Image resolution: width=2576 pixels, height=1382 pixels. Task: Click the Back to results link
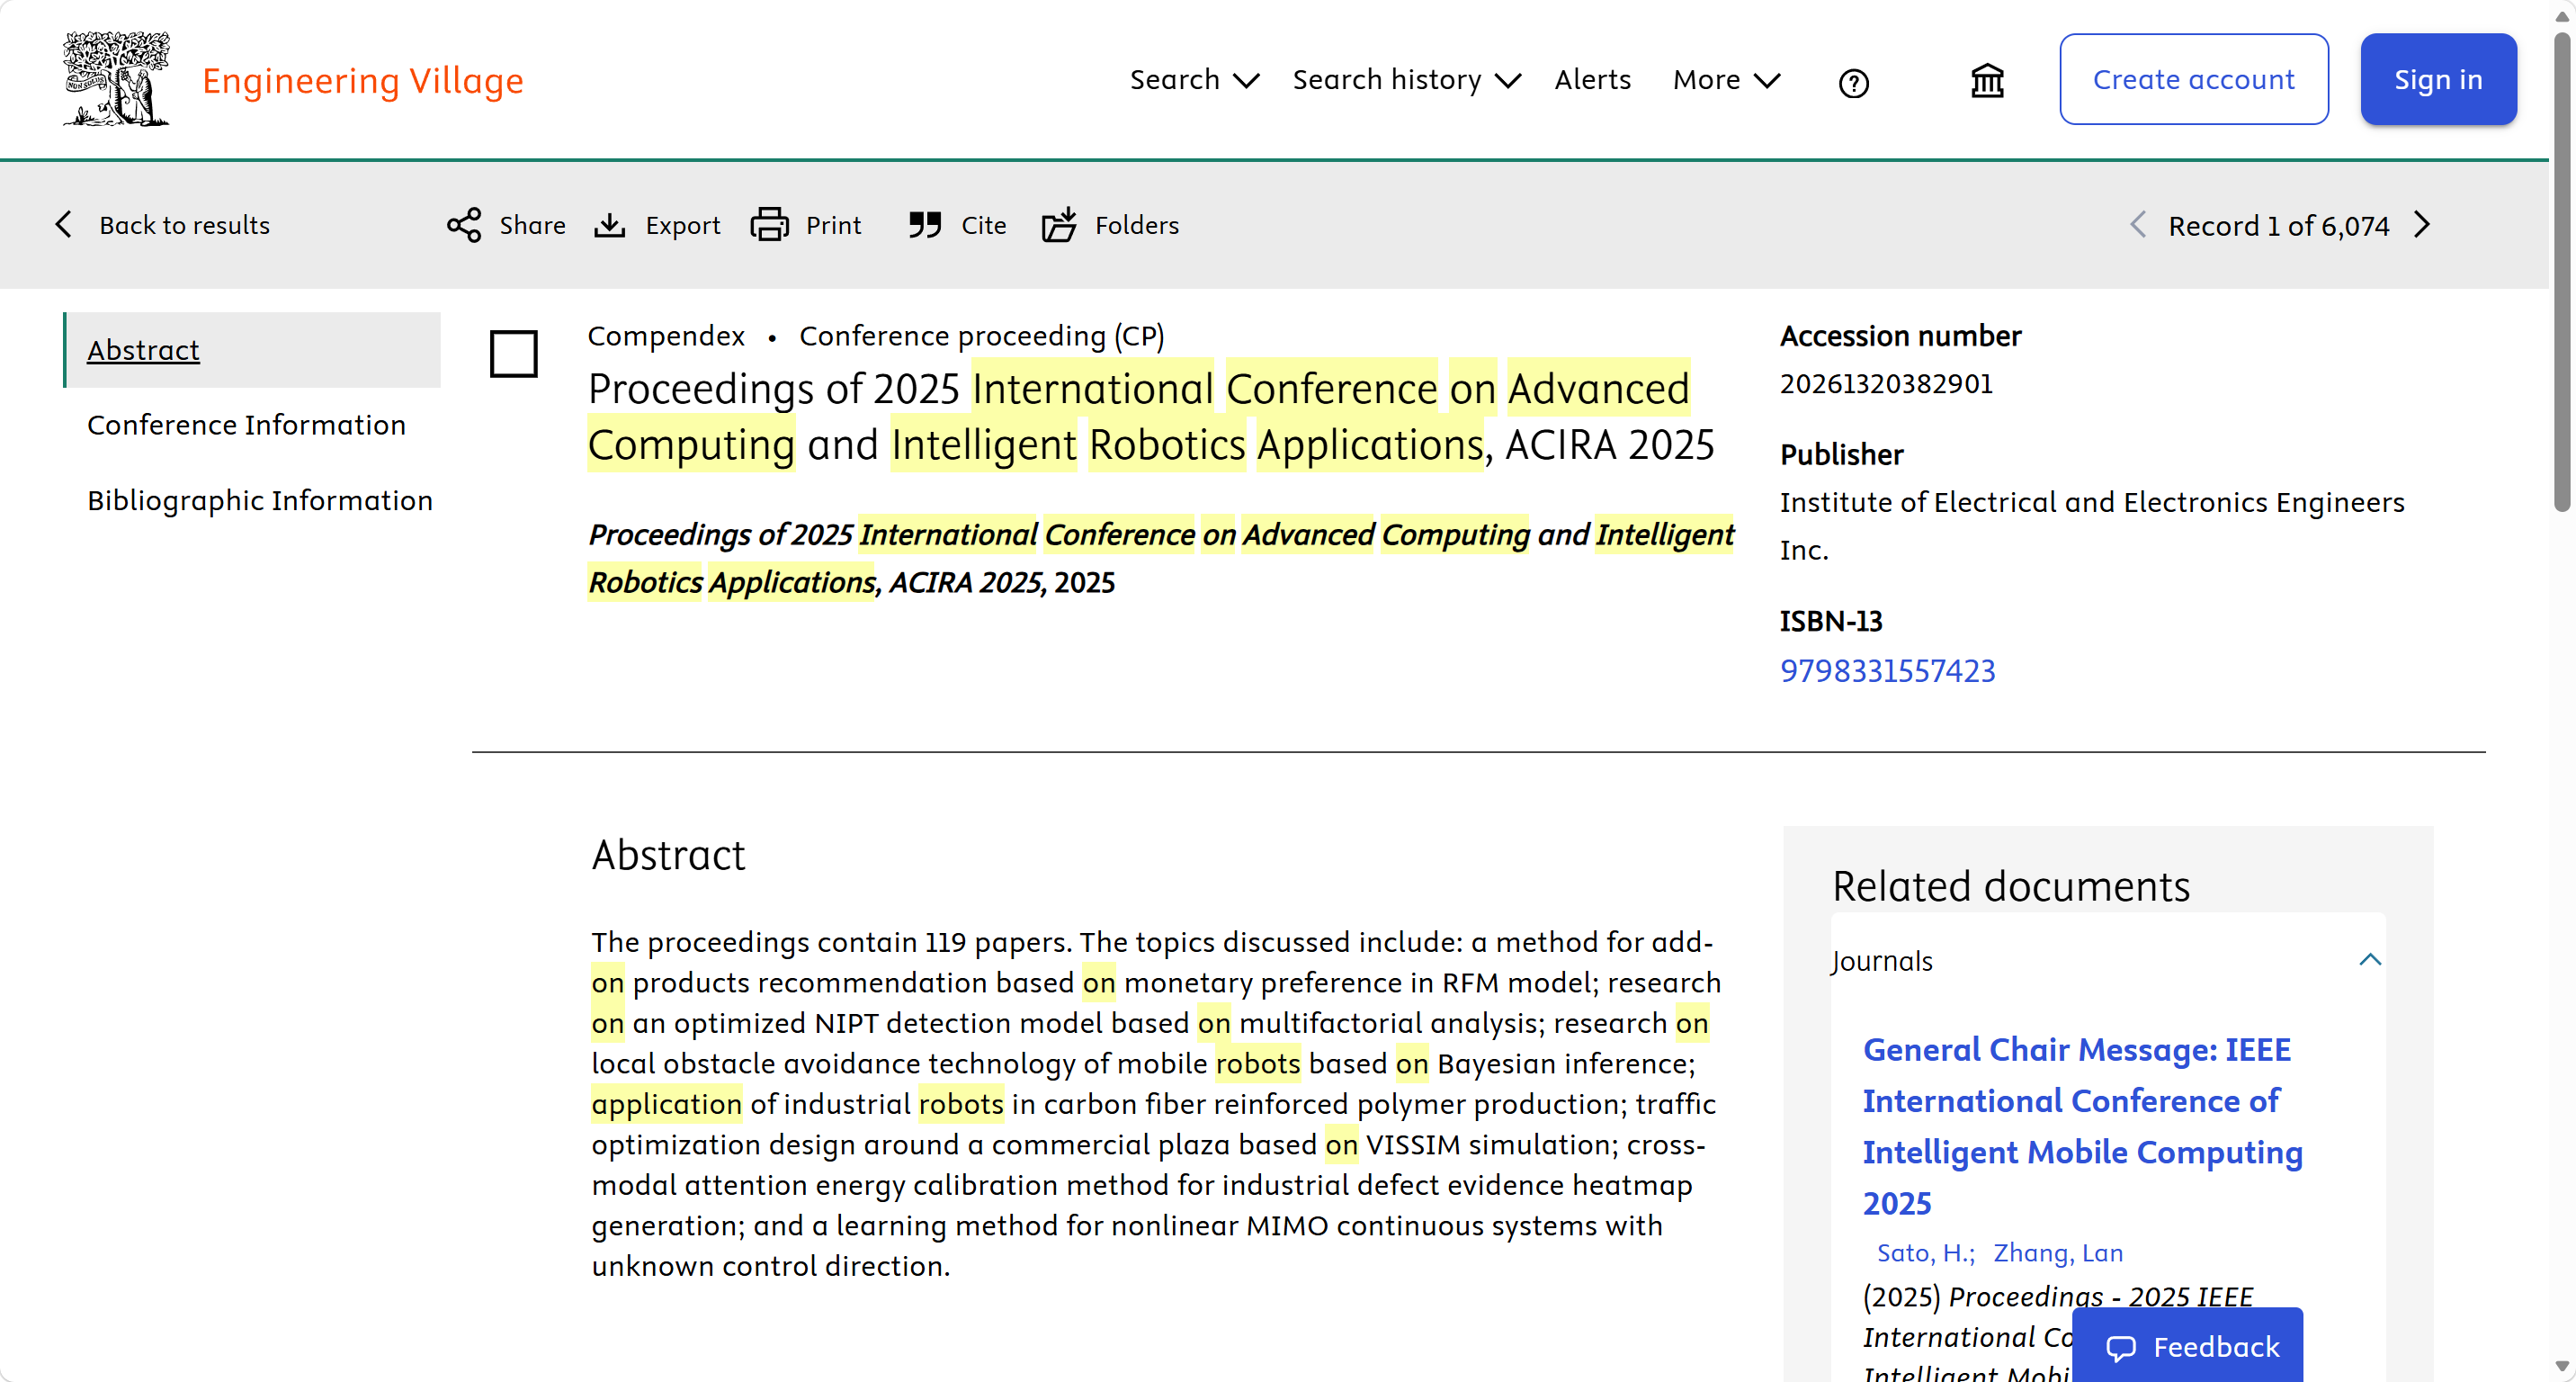click(x=184, y=225)
